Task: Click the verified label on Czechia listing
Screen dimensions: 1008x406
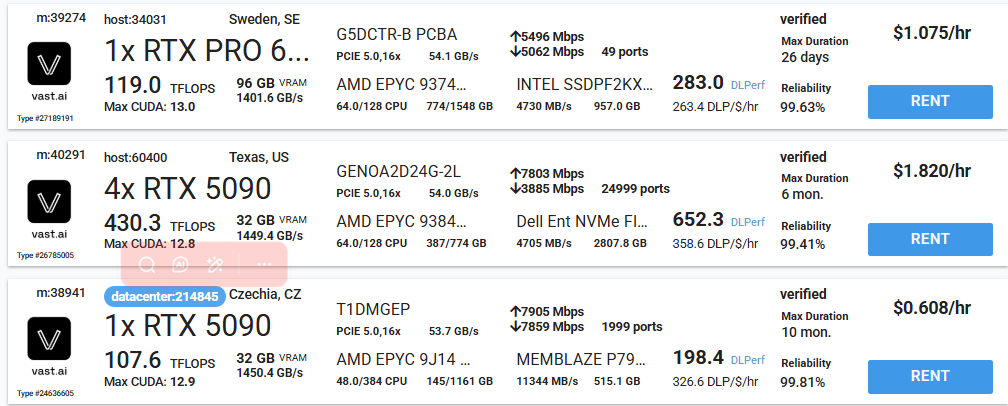Action: 803,294
